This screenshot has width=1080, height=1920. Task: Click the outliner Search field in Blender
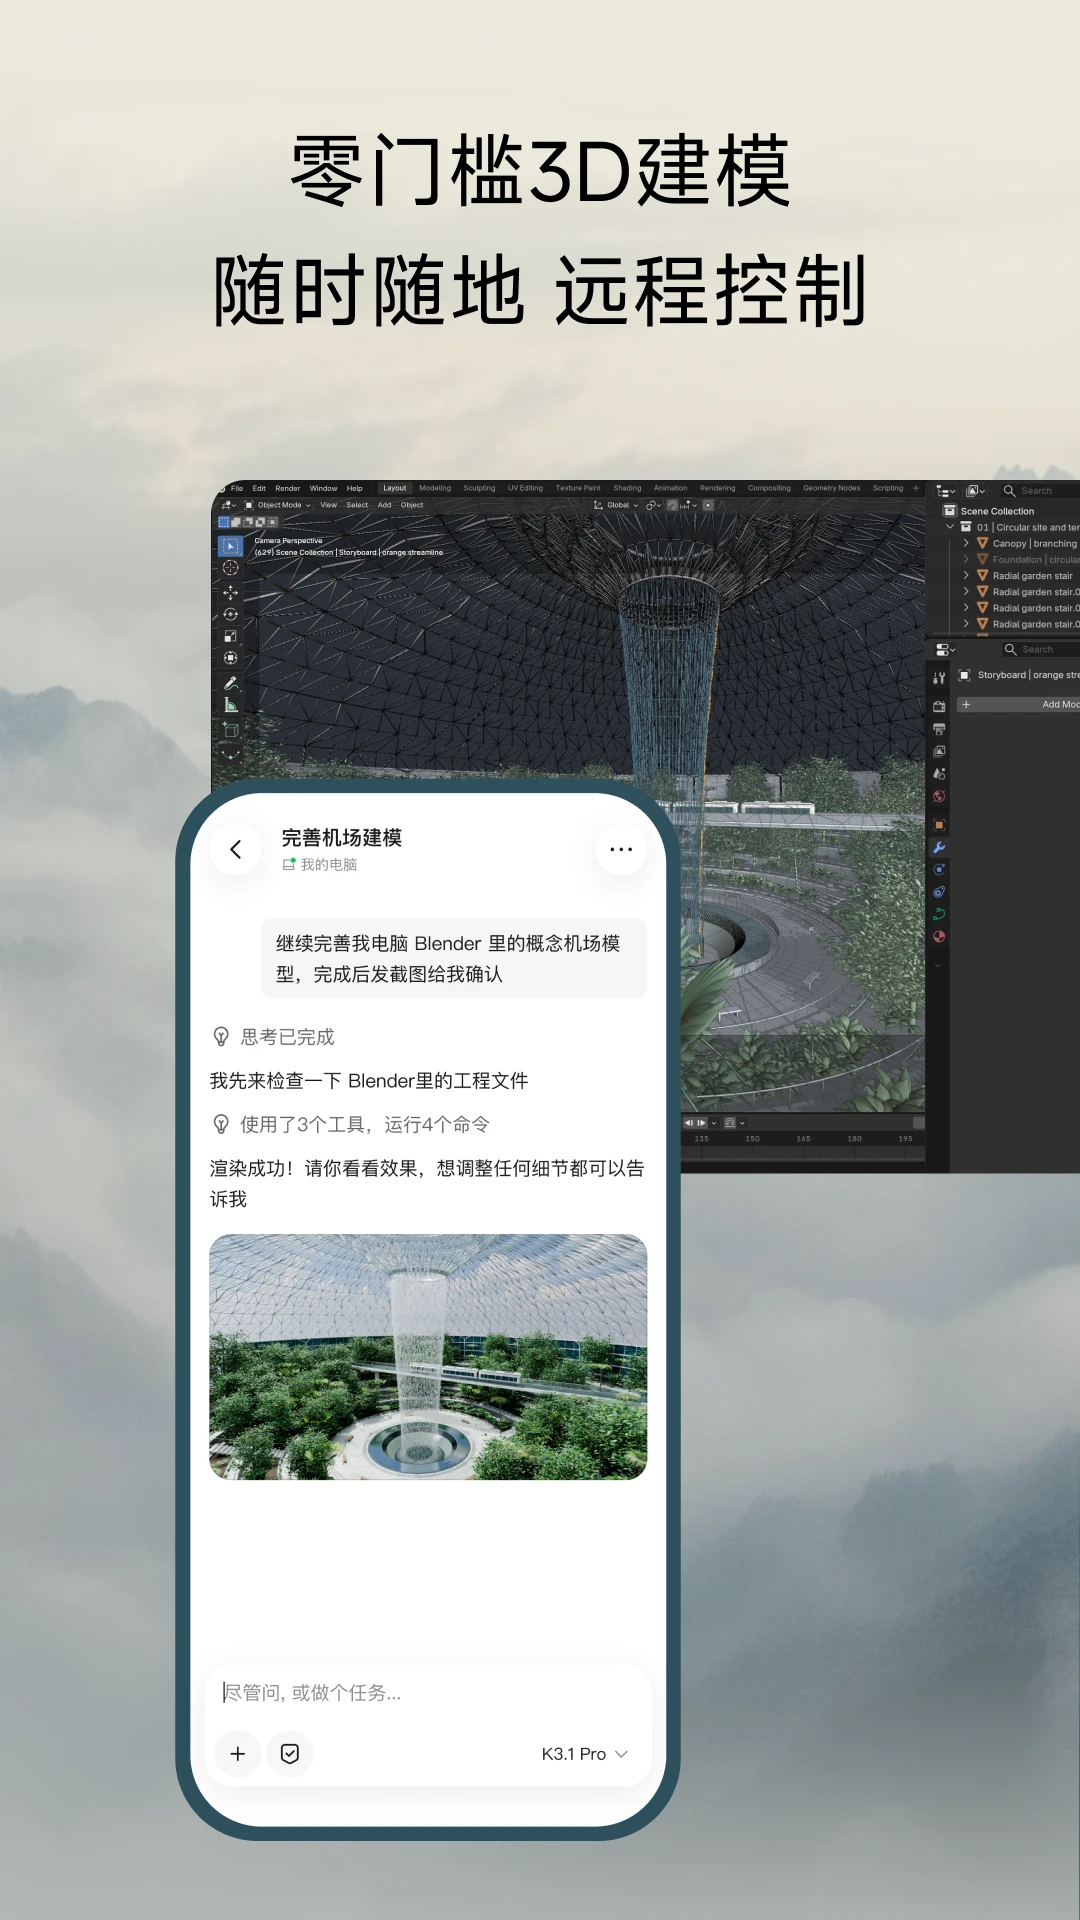[x=1039, y=491]
